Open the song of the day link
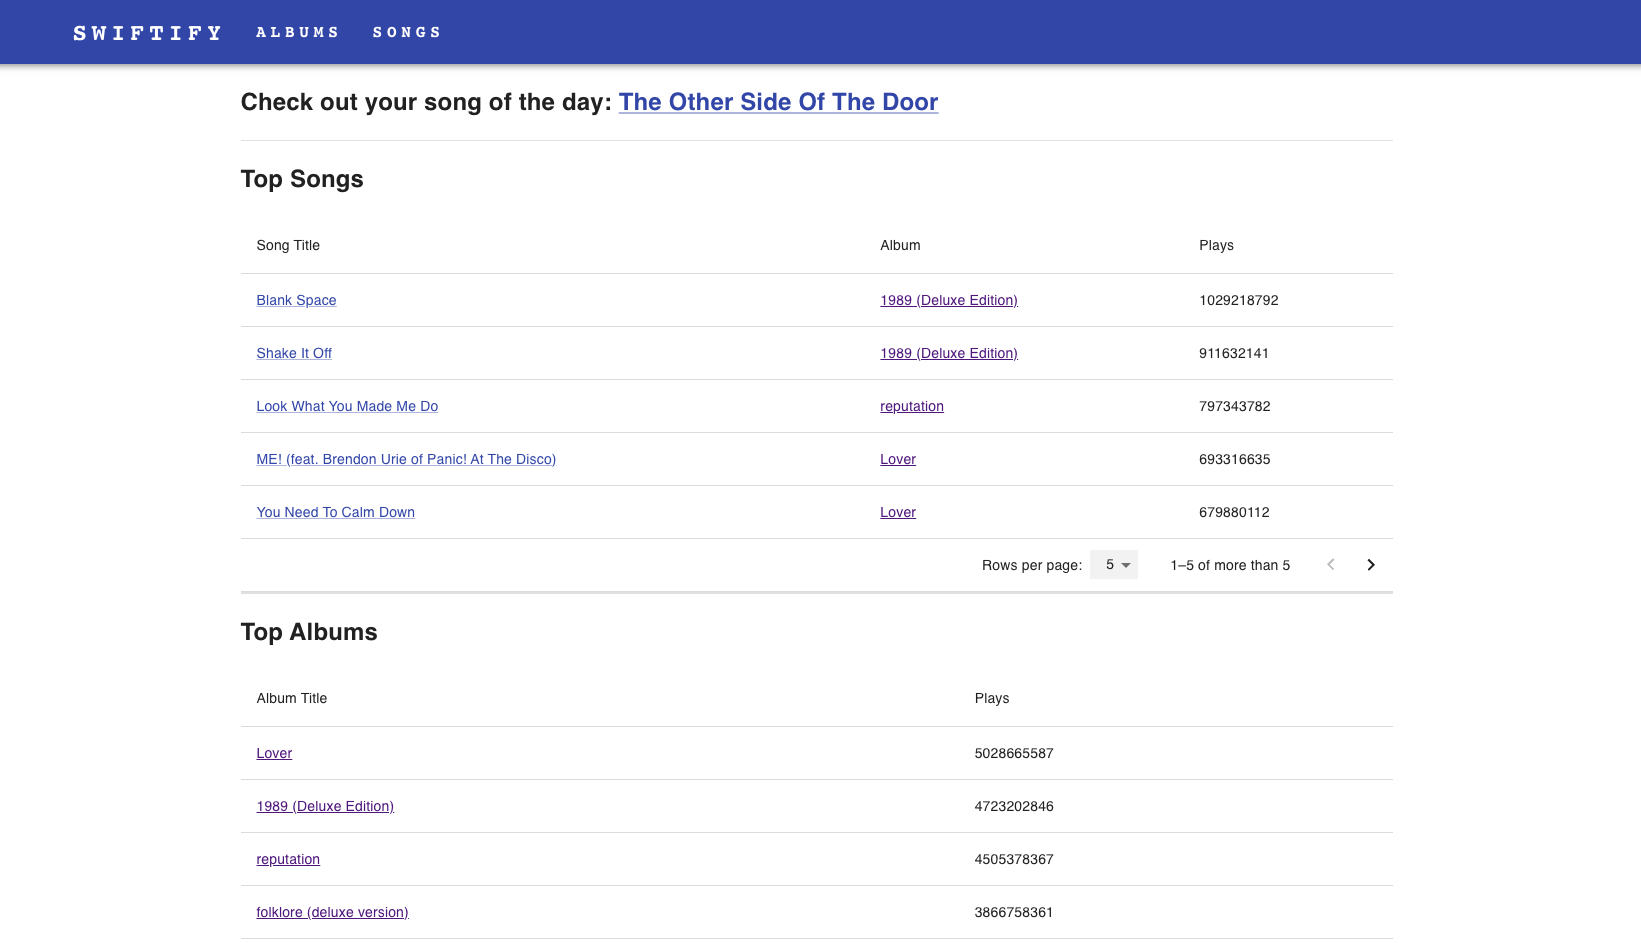This screenshot has height=943, width=1641. coord(778,102)
